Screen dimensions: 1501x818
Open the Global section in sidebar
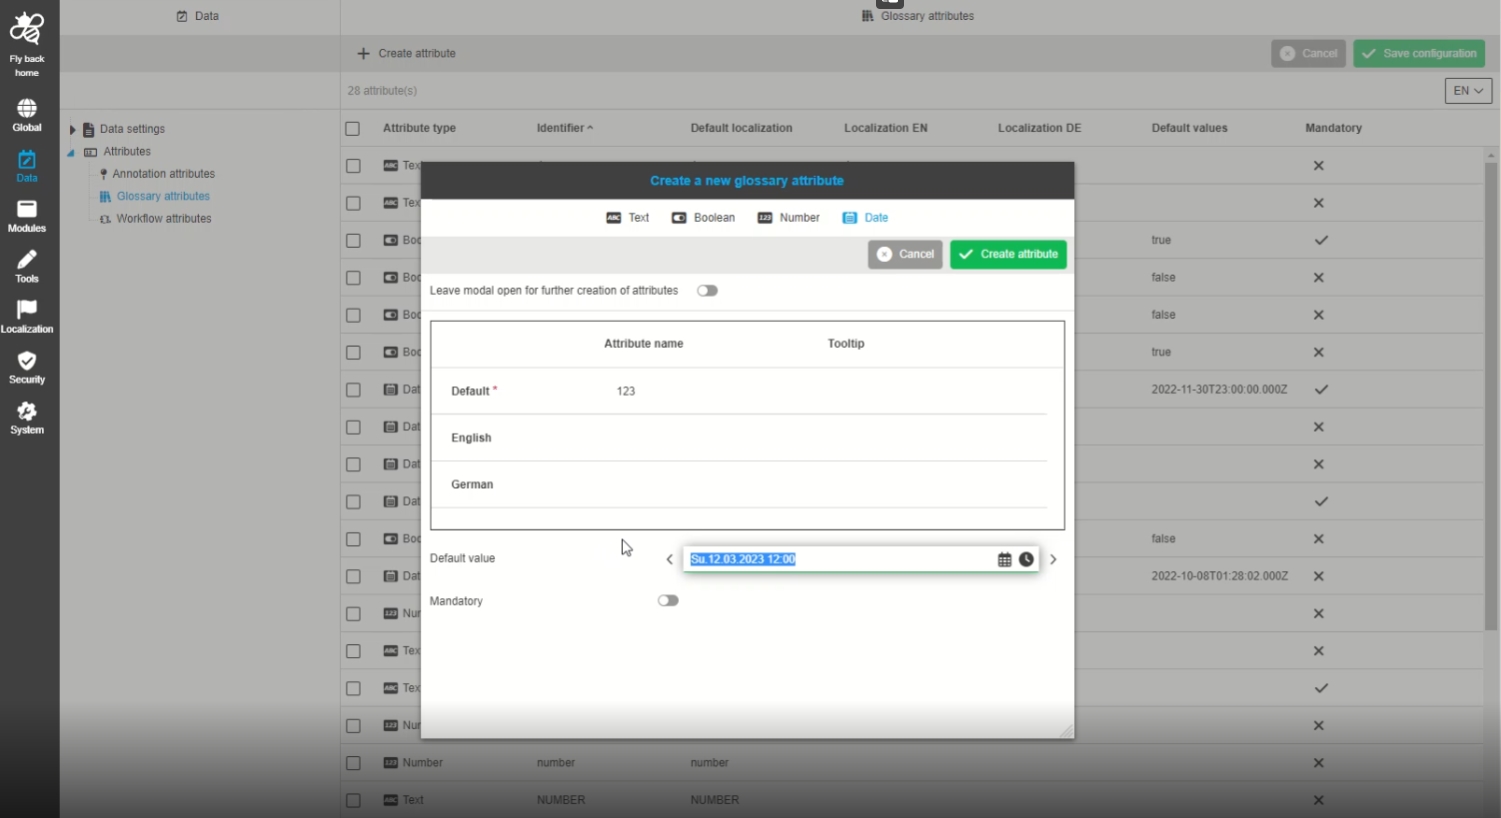click(27, 115)
